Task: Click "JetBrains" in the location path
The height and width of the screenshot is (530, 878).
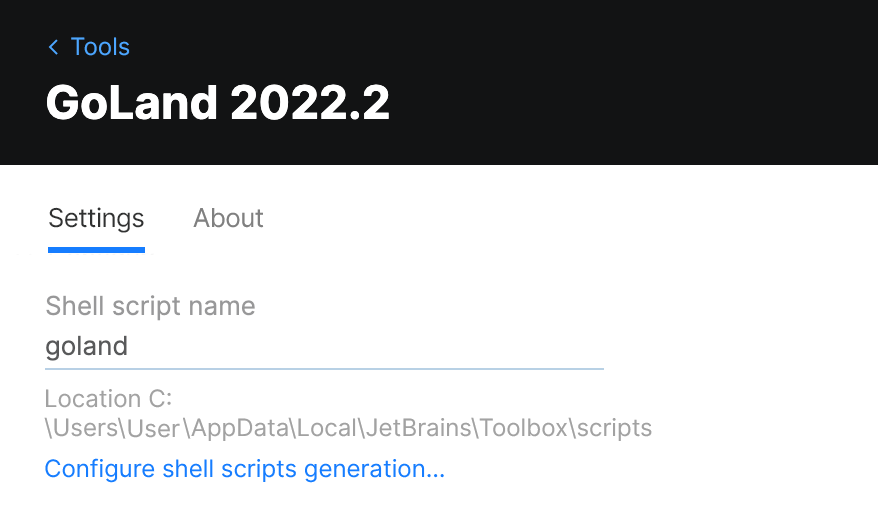Action: coord(416,428)
